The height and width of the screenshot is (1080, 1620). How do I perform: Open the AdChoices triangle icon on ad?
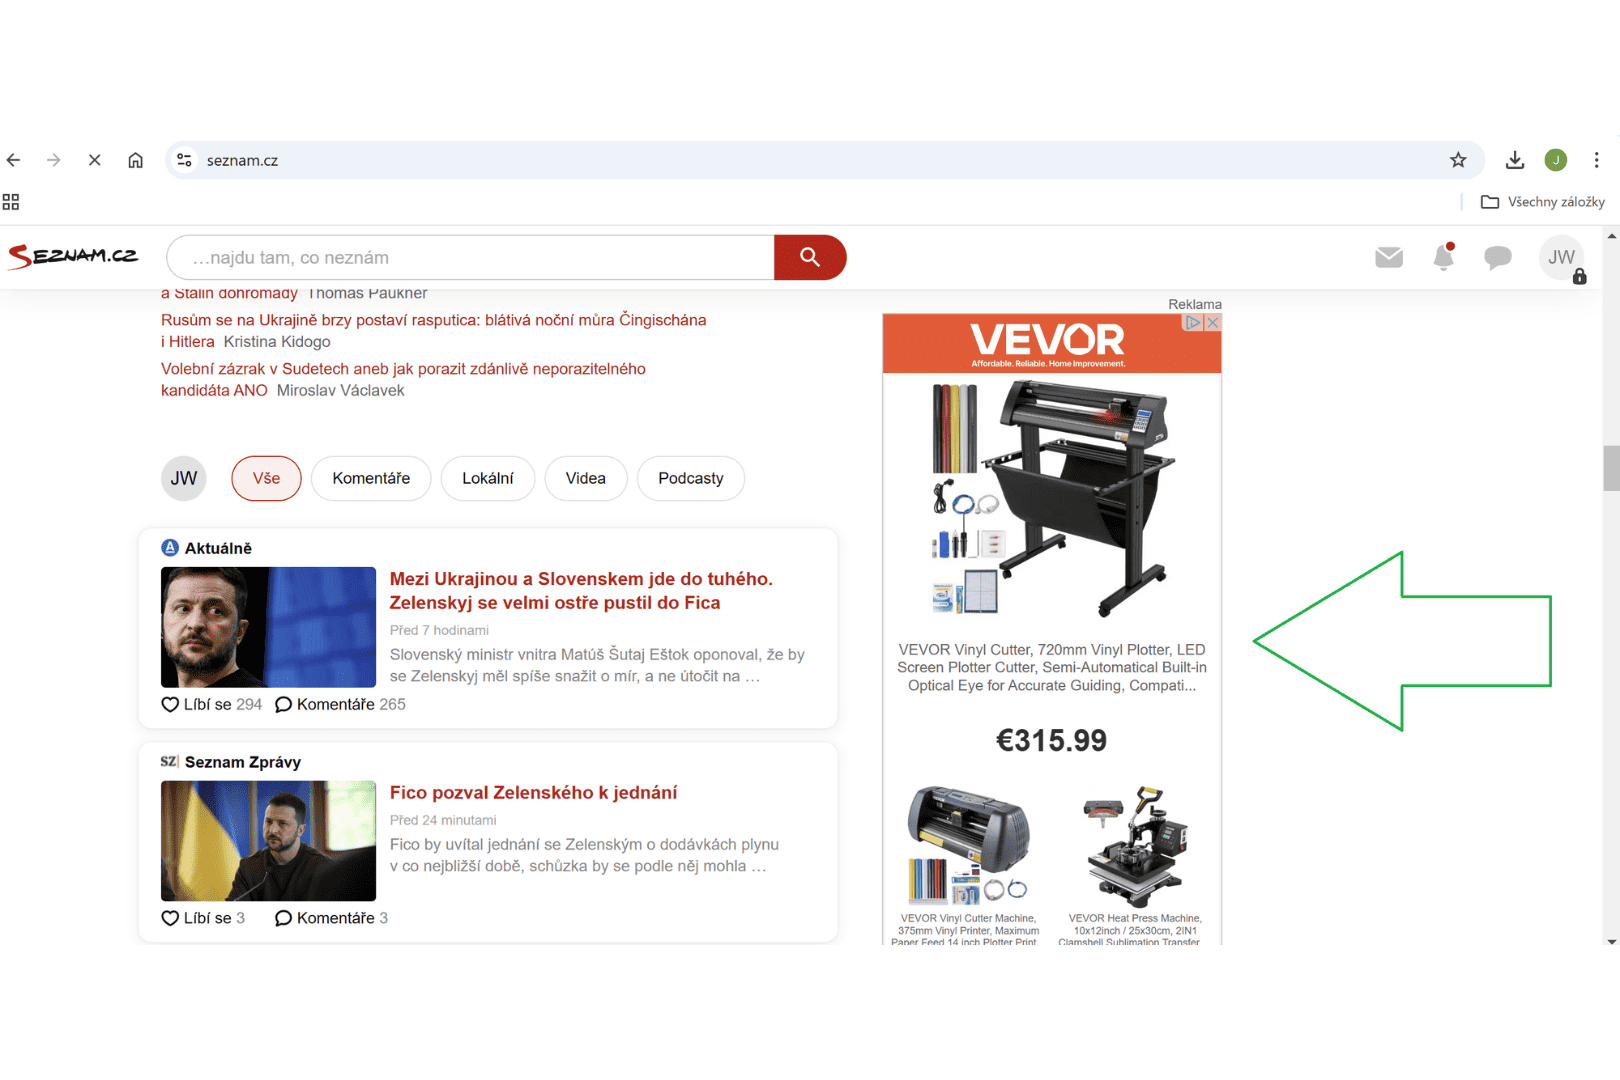[x=1192, y=322]
